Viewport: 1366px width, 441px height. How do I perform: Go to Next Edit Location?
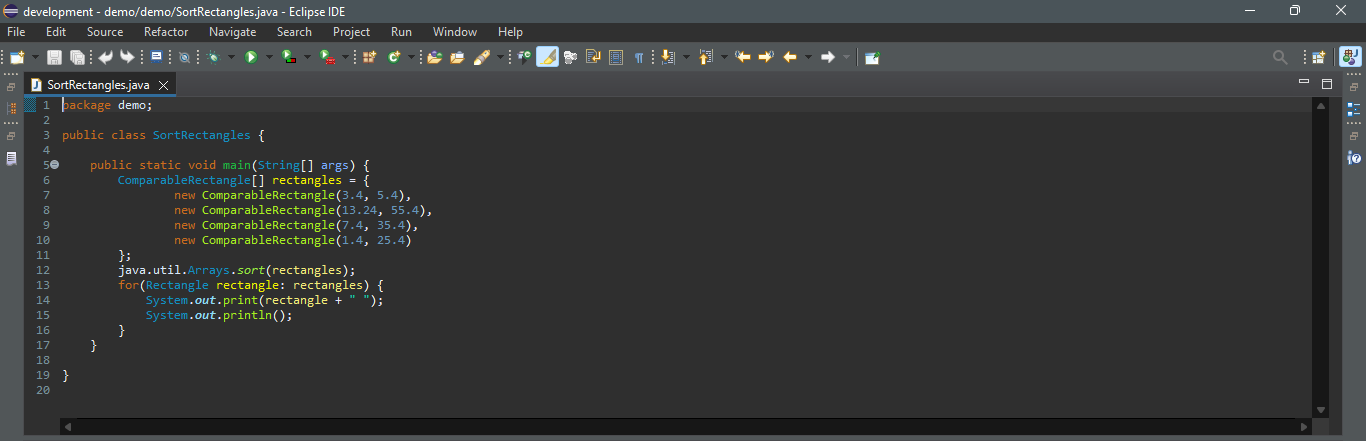pos(765,57)
